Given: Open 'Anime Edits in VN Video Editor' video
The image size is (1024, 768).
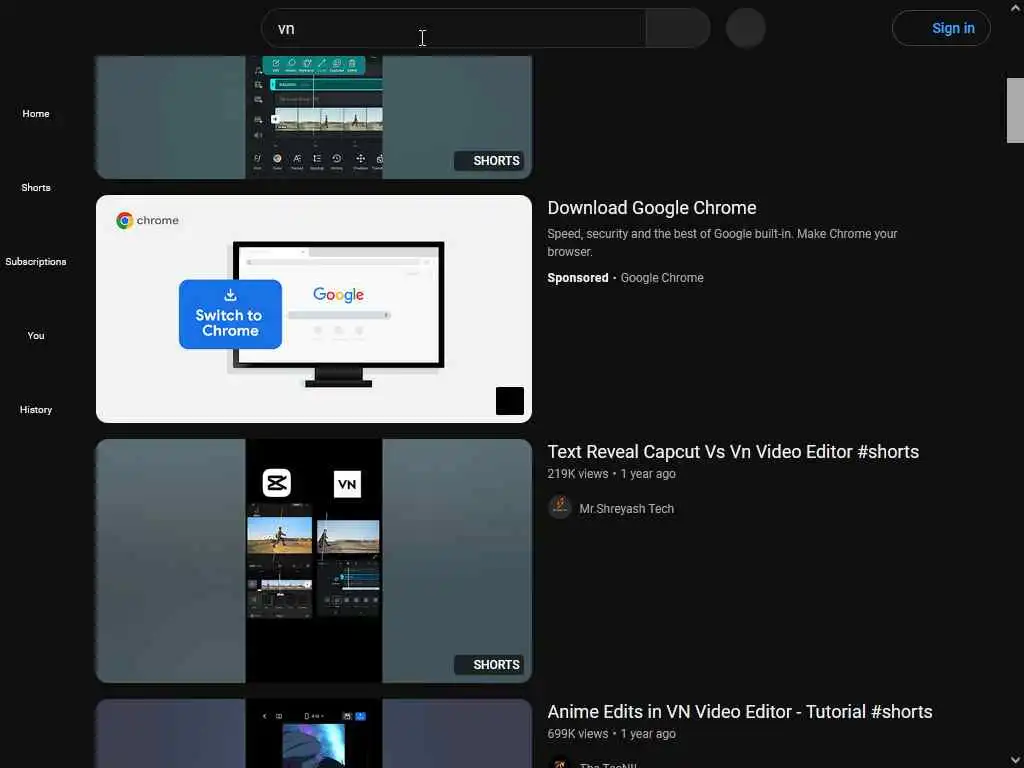Looking at the screenshot, I should click(x=740, y=712).
